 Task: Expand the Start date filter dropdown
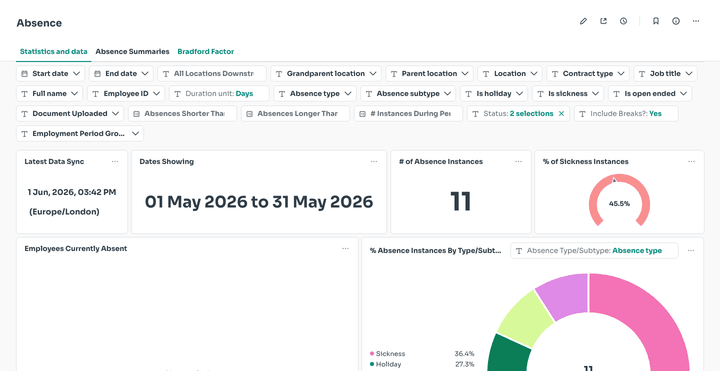pyautogui.click(x=51, y=73)
